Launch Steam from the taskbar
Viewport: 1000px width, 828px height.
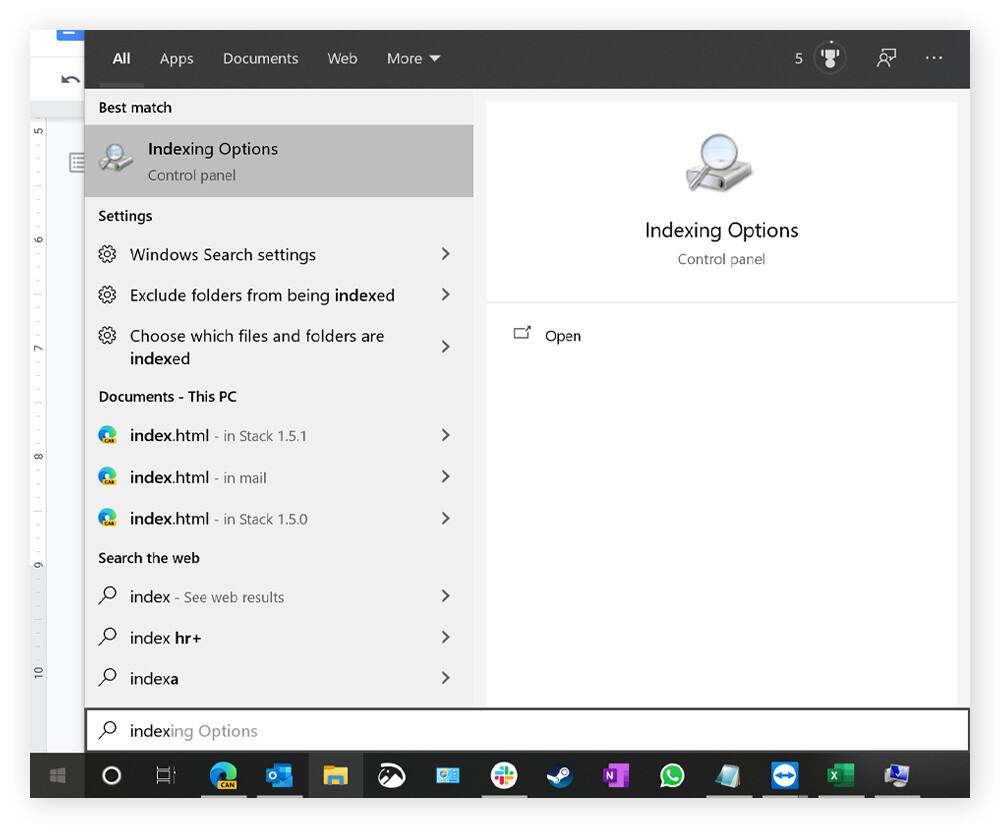click(560, 776)
